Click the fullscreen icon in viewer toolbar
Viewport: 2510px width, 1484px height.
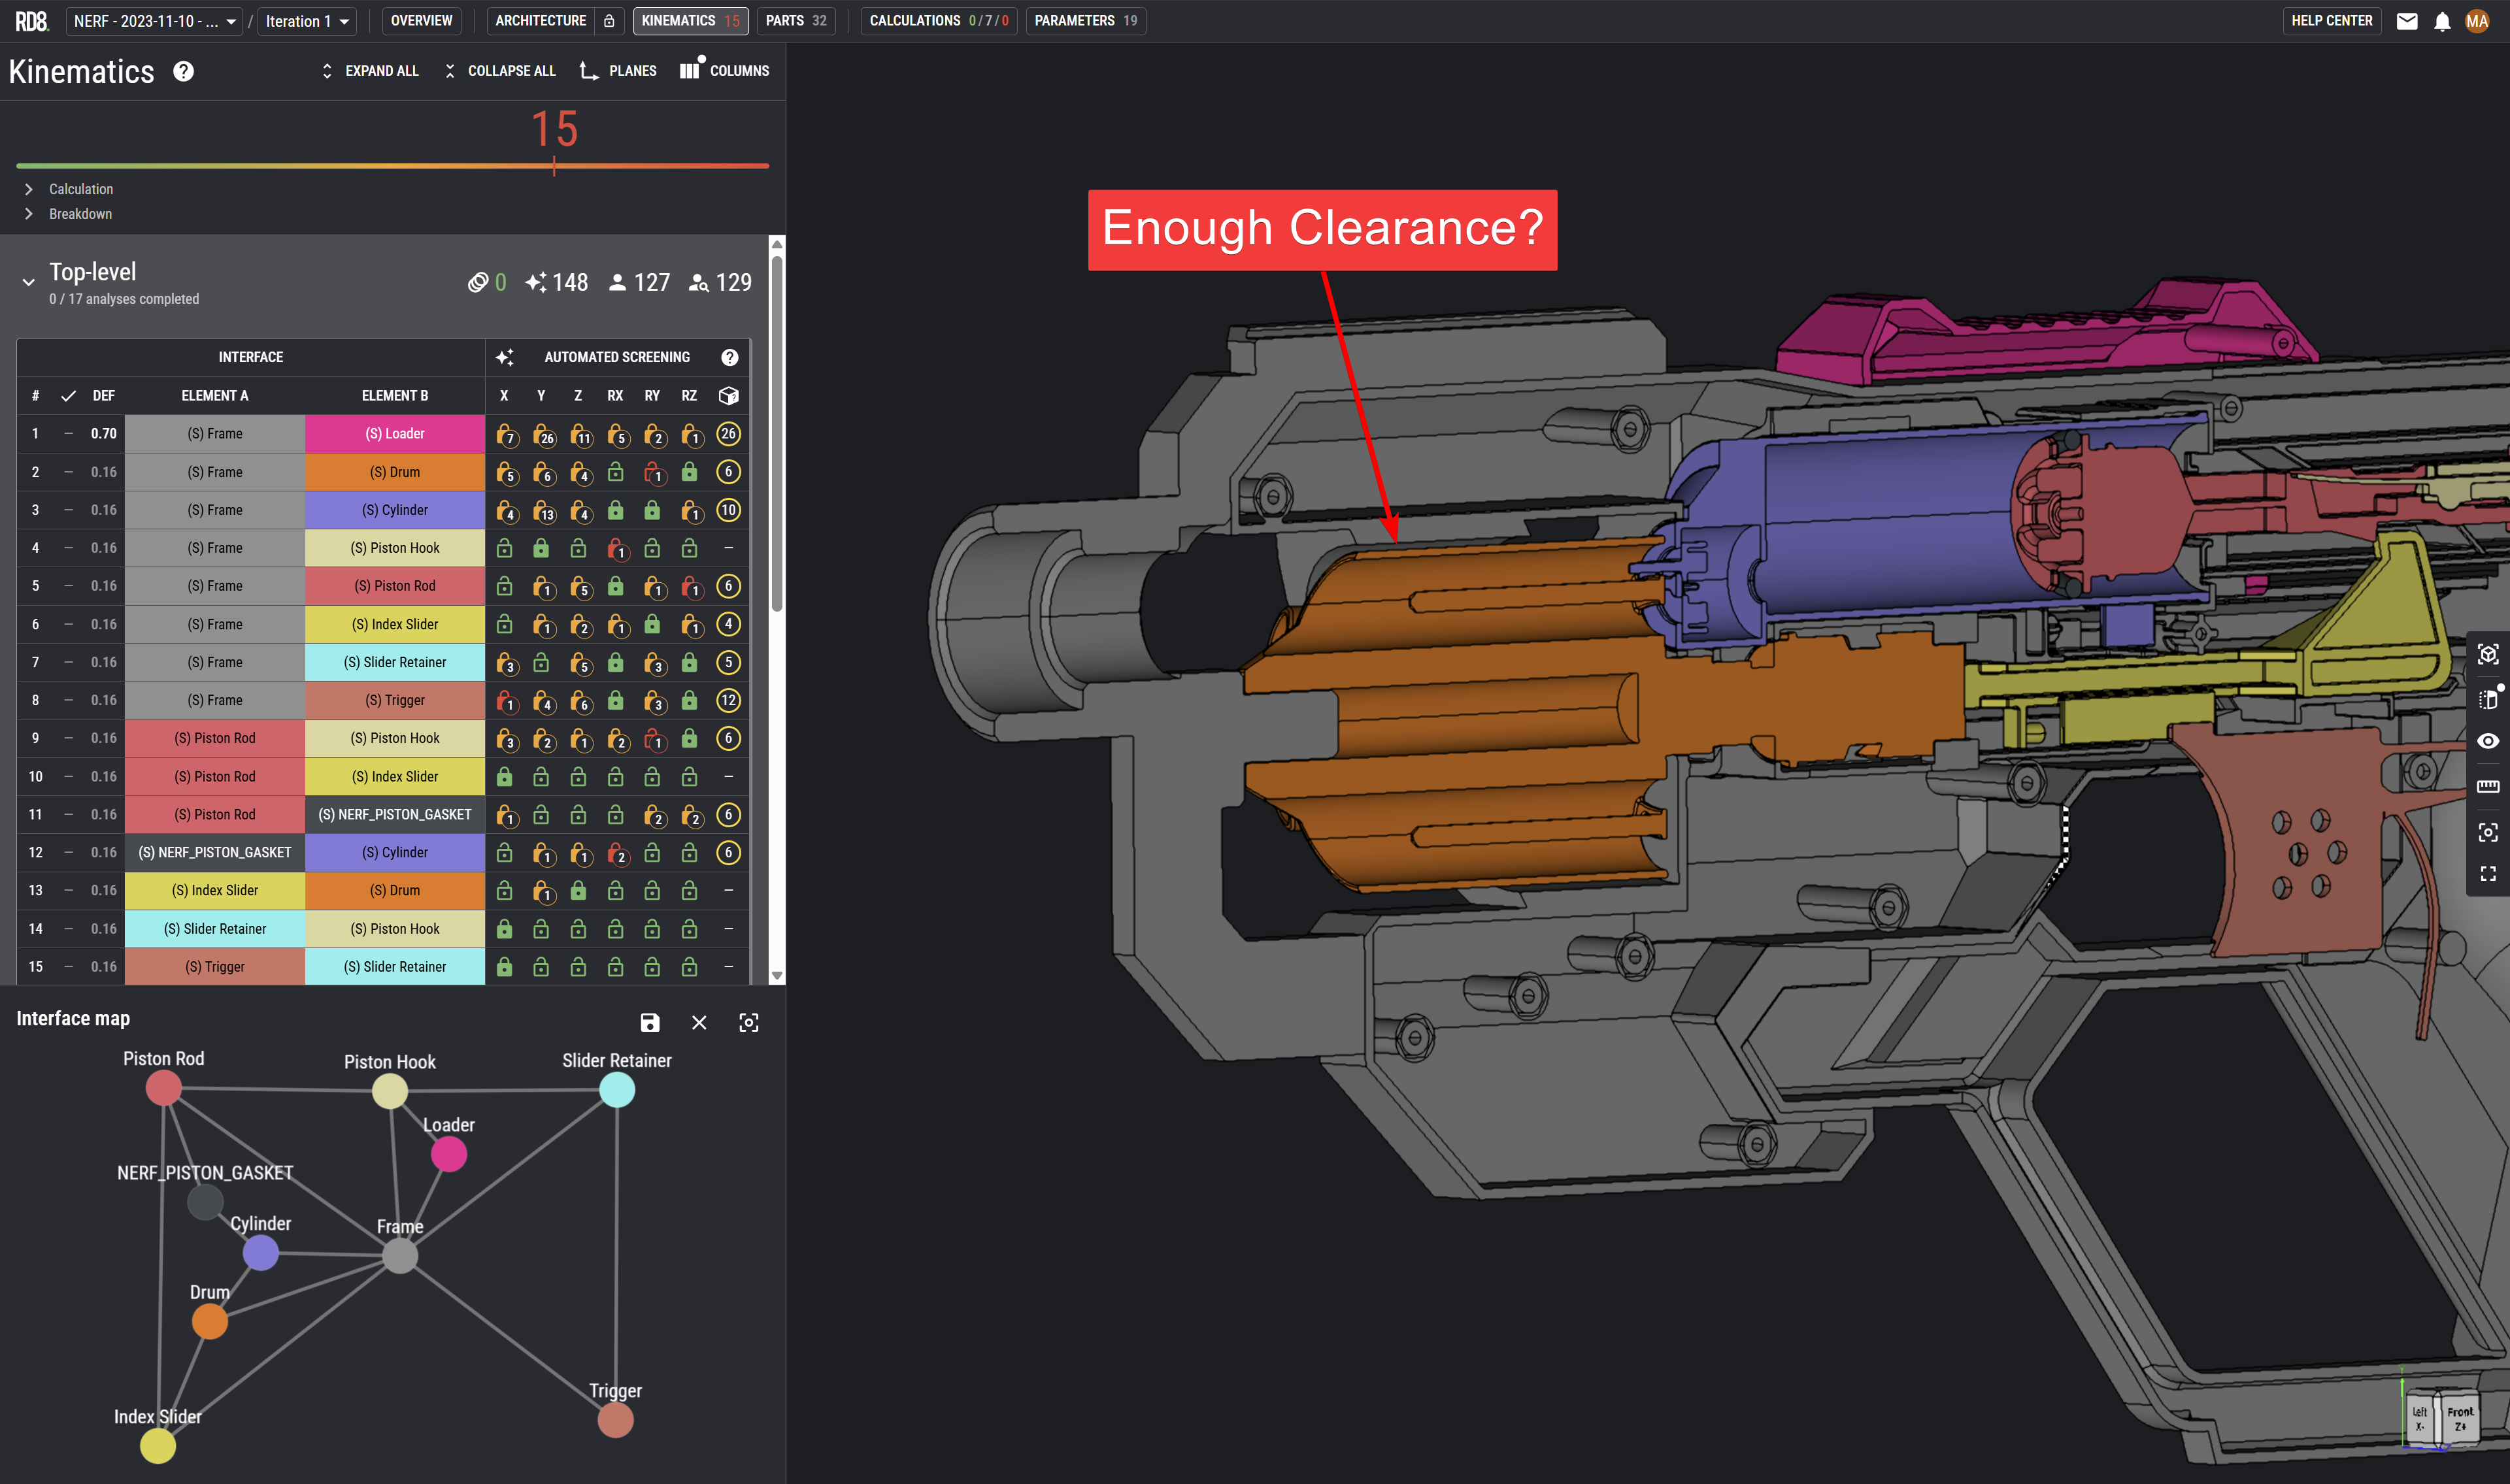coord(2487,874)
